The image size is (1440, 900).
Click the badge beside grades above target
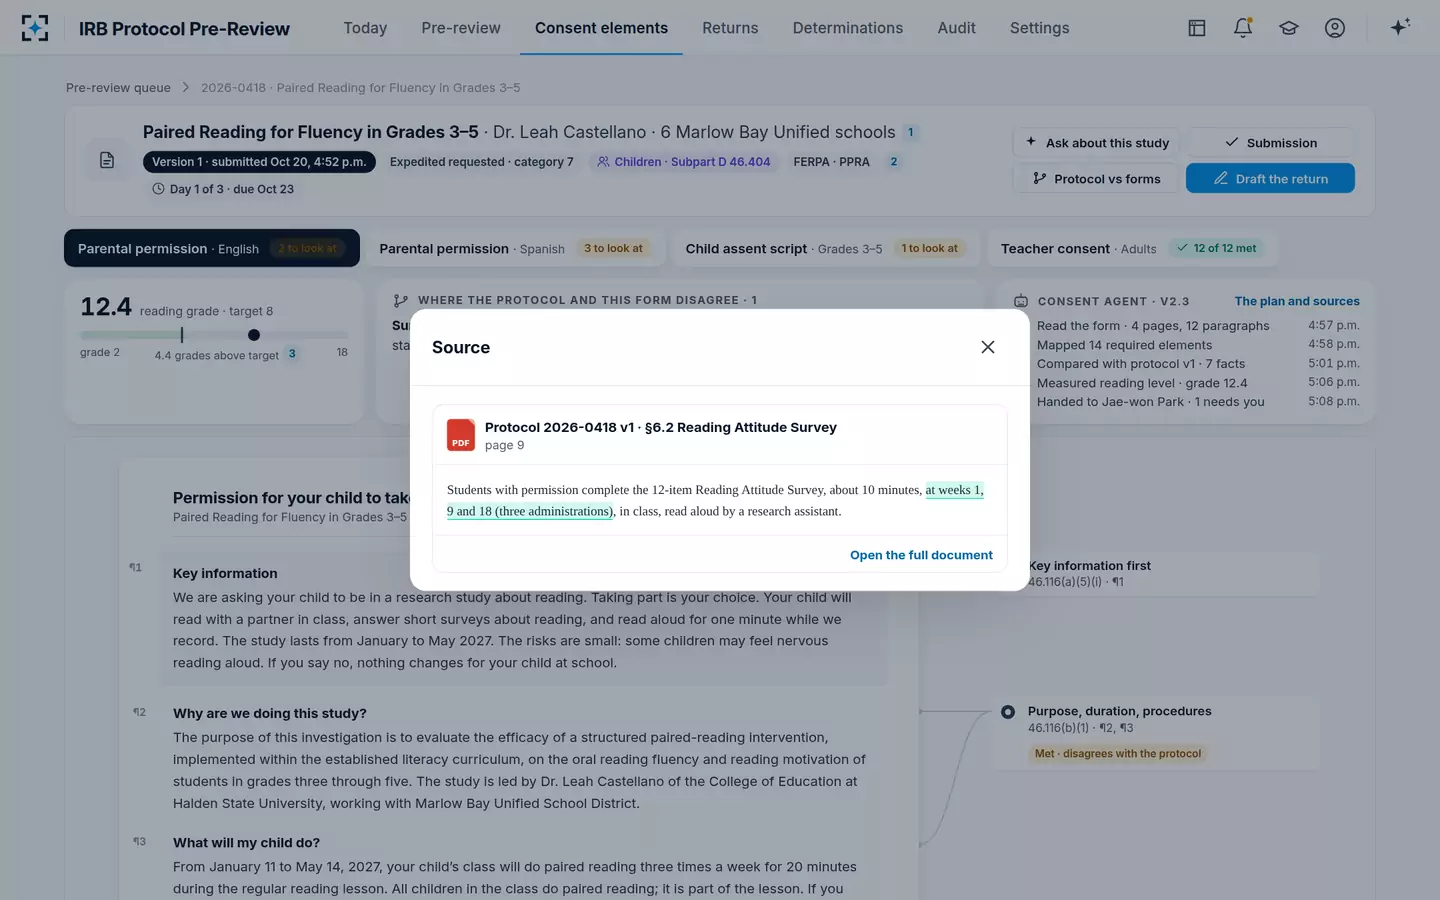click(x=292, y=353)
